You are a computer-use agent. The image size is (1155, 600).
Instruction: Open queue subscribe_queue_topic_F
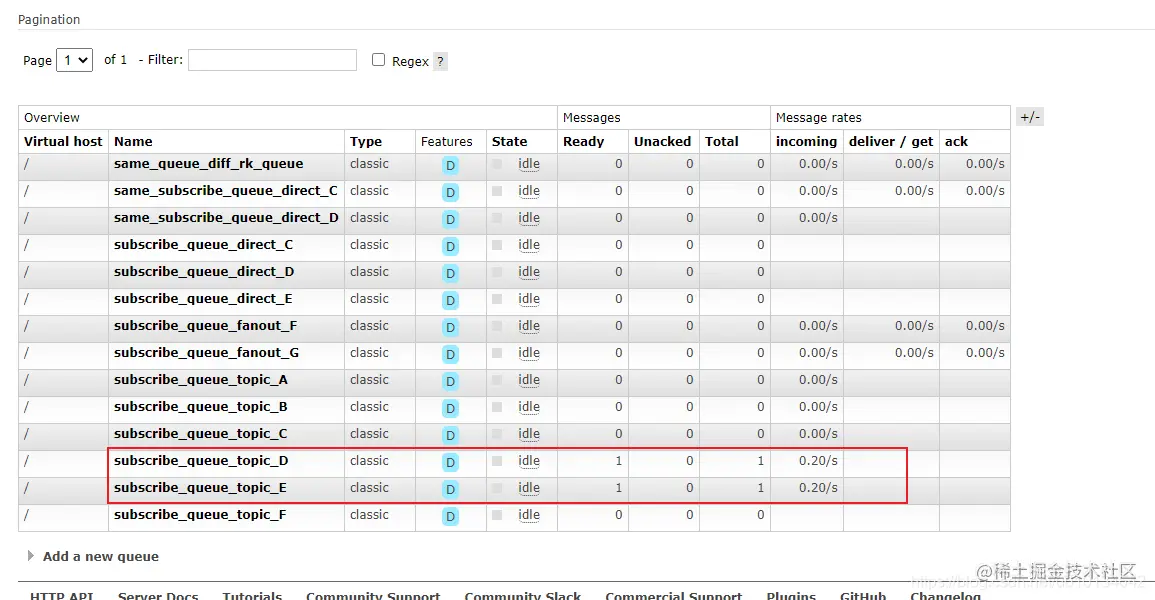pos(200,515)
